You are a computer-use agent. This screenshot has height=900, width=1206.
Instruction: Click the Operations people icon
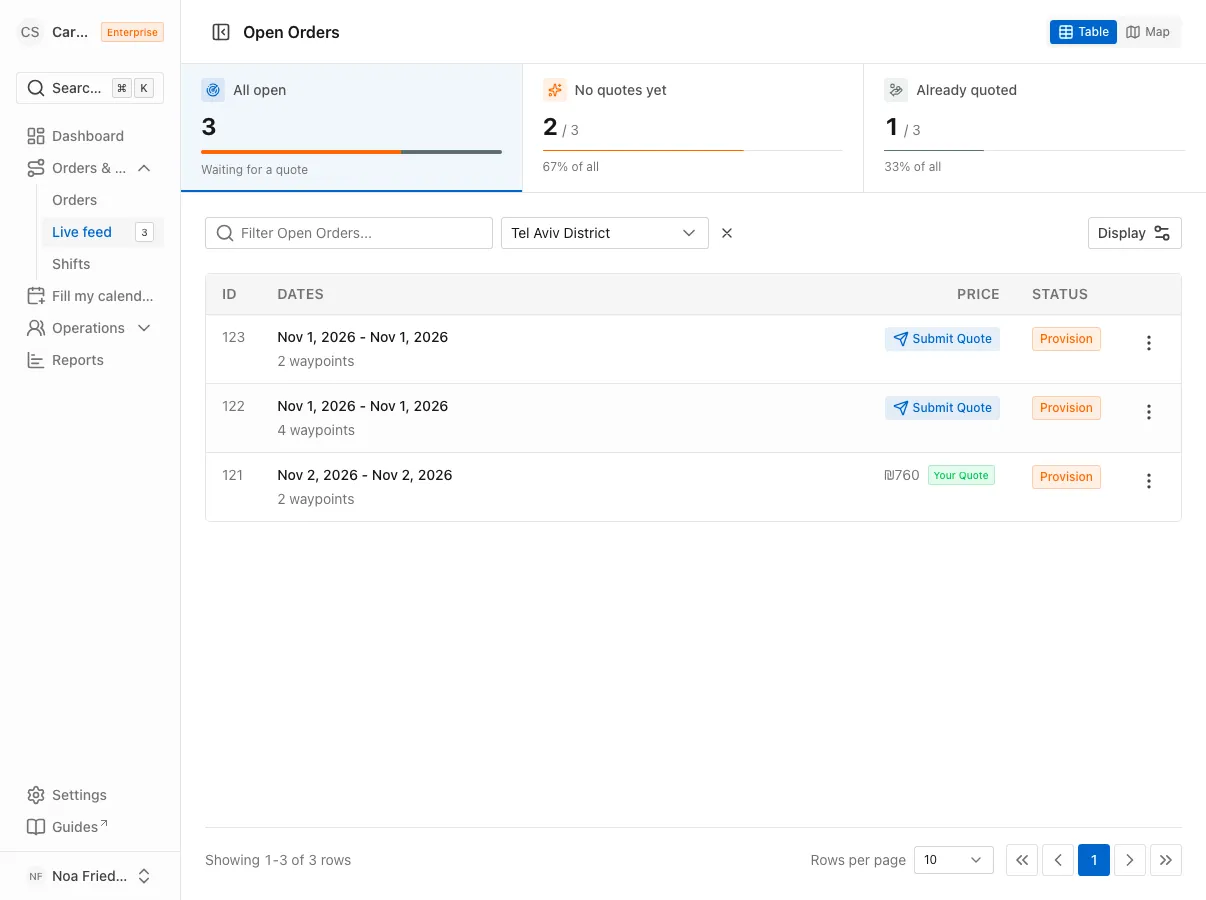point(36,328)
